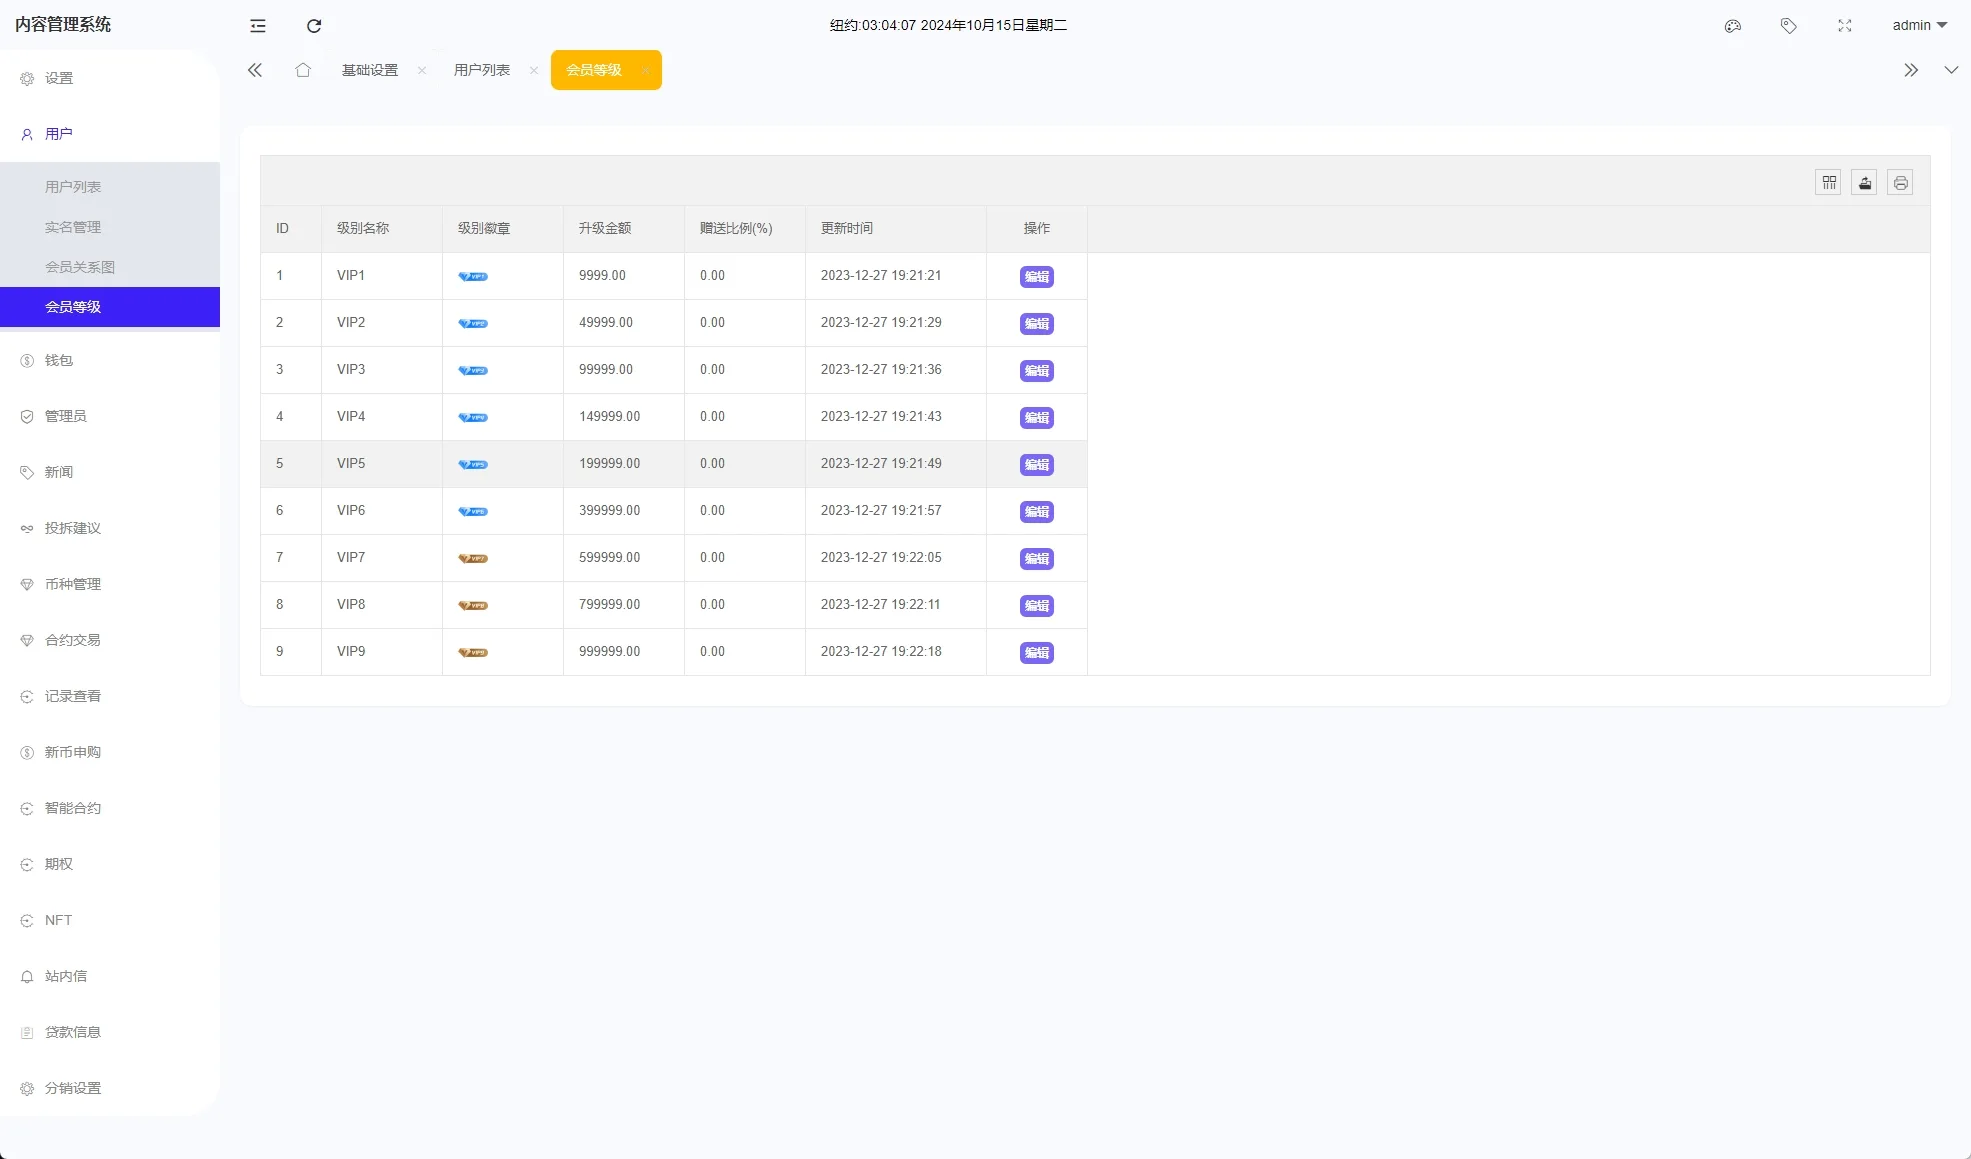
Task: Switch to the 用户列表 tab
Action: (x=482, y=70)
